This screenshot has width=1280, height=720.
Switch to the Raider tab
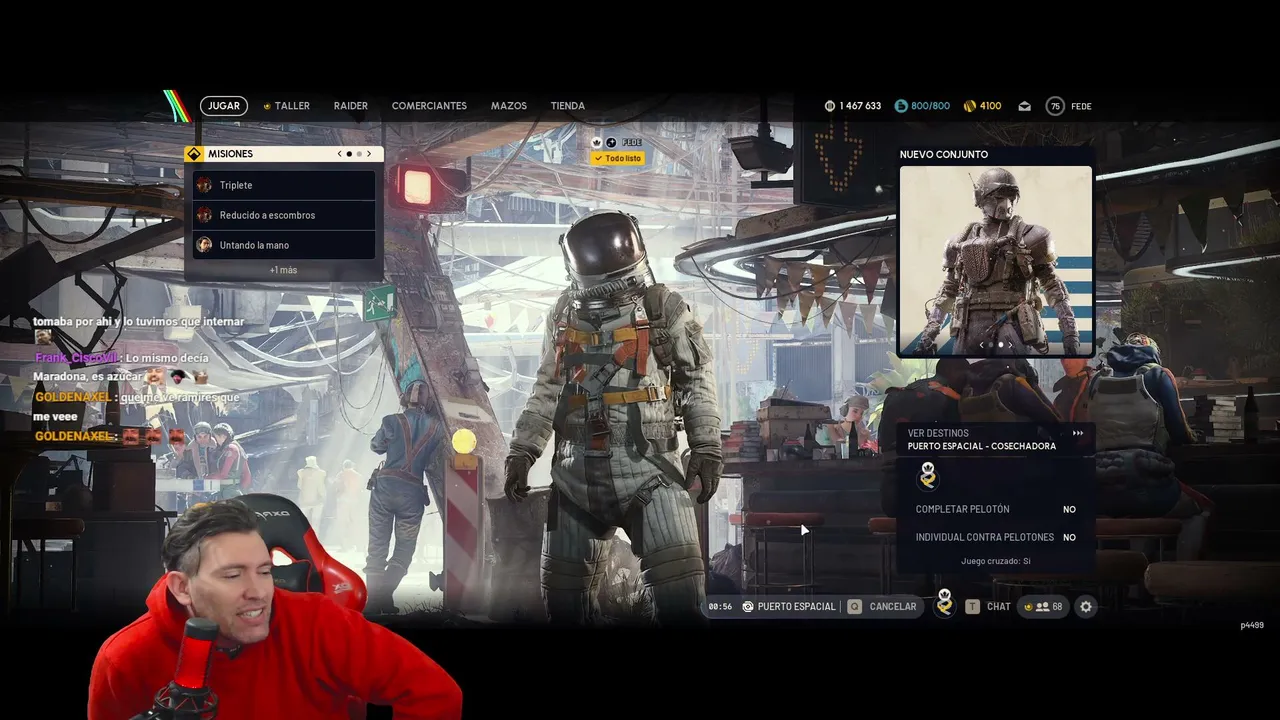coord(351,106)
